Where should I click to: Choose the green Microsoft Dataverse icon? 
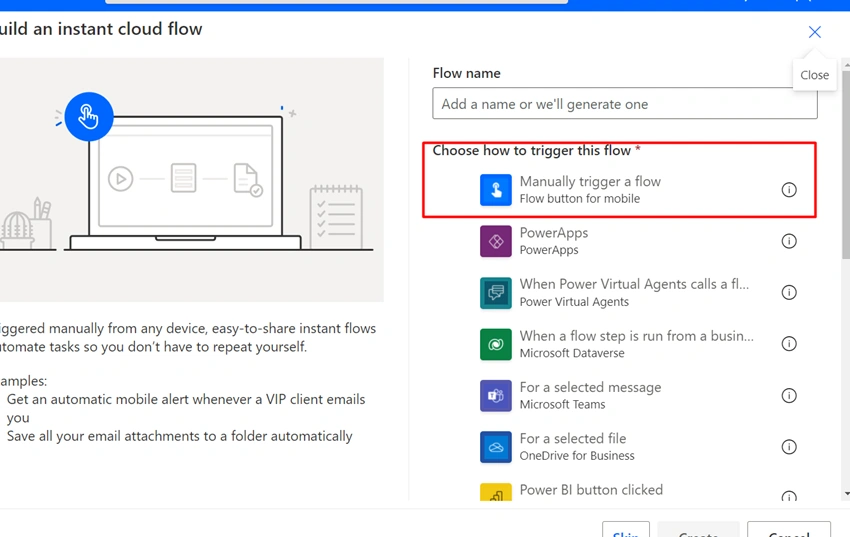(x=495, y=344)
